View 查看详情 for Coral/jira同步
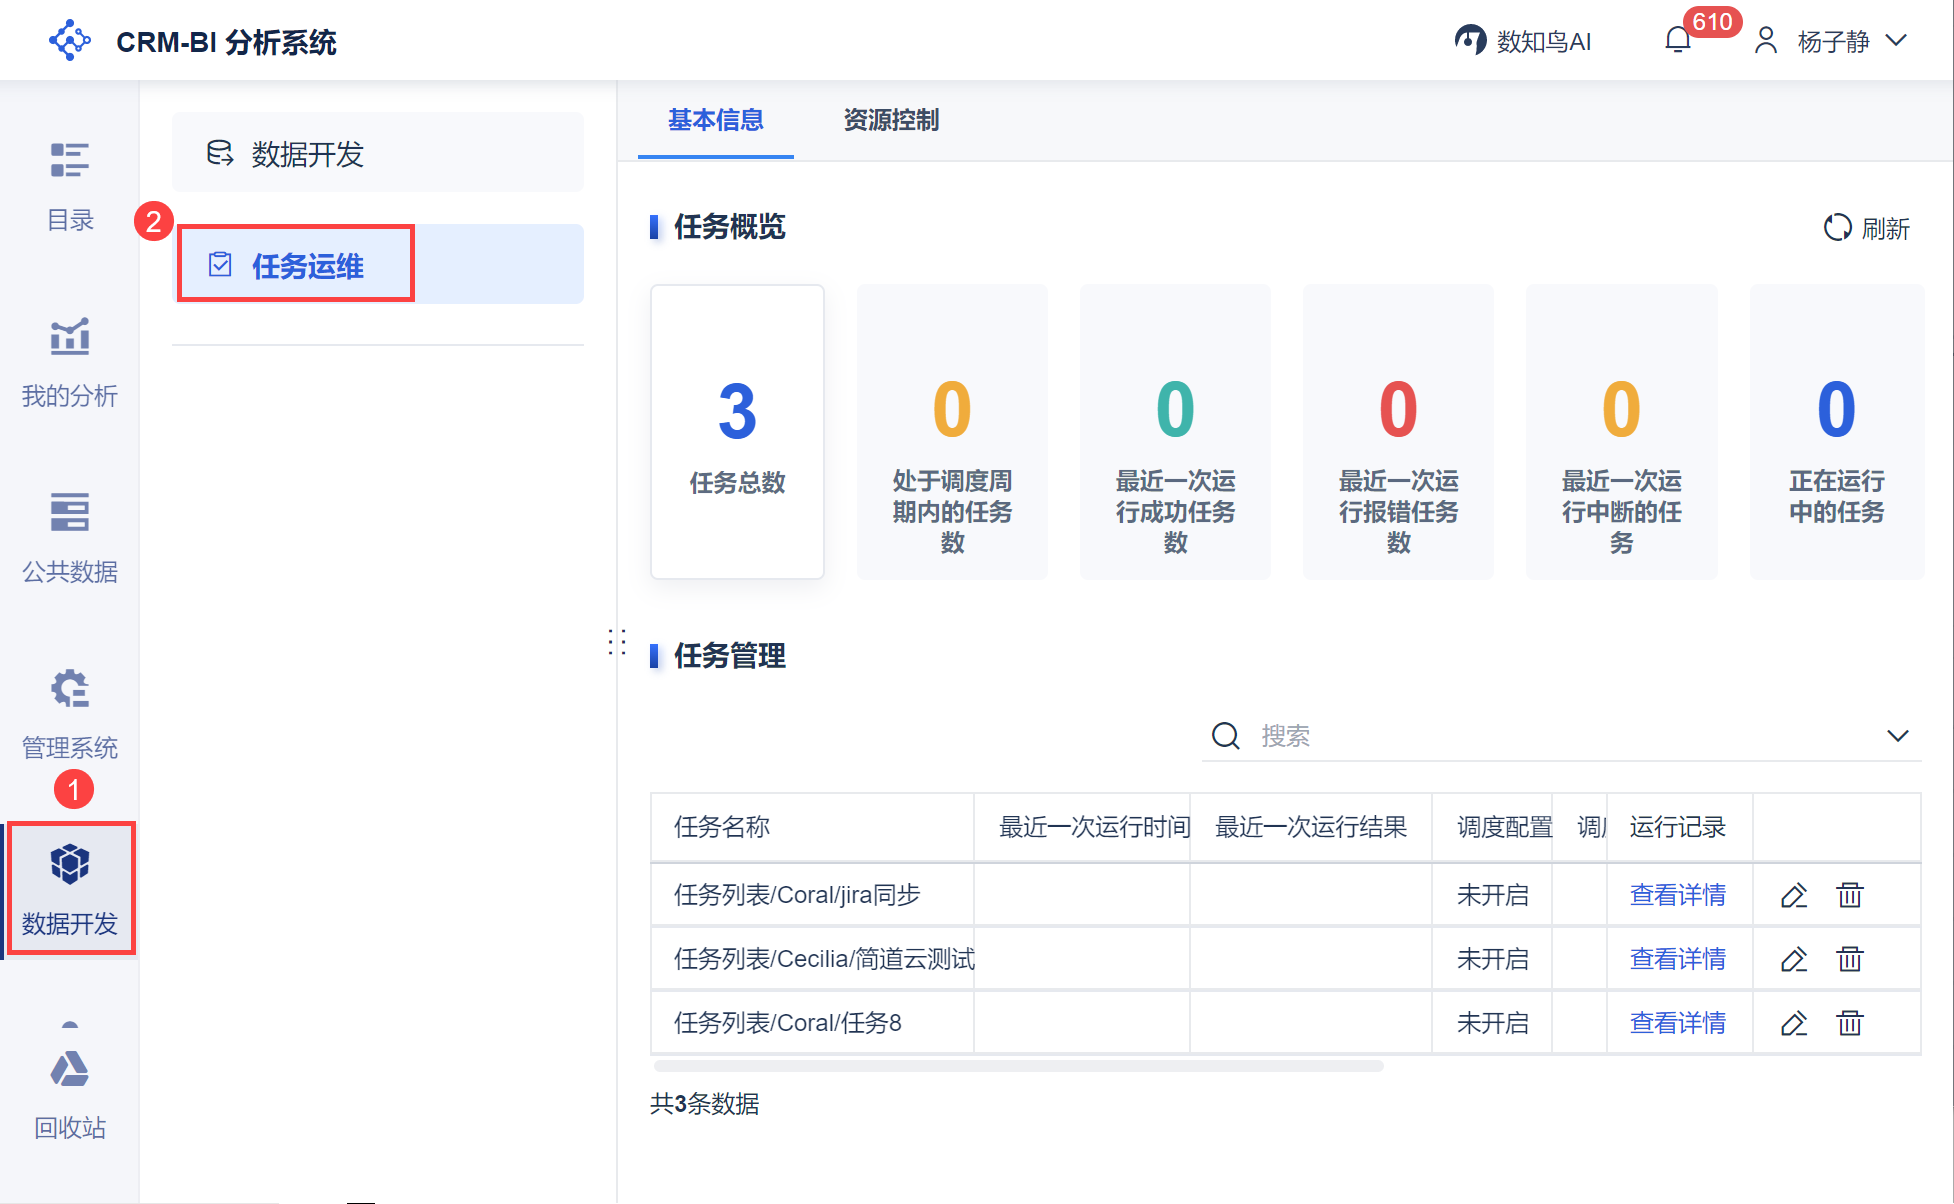This screenshot has width=1954, height=1204. point(1677,895)
